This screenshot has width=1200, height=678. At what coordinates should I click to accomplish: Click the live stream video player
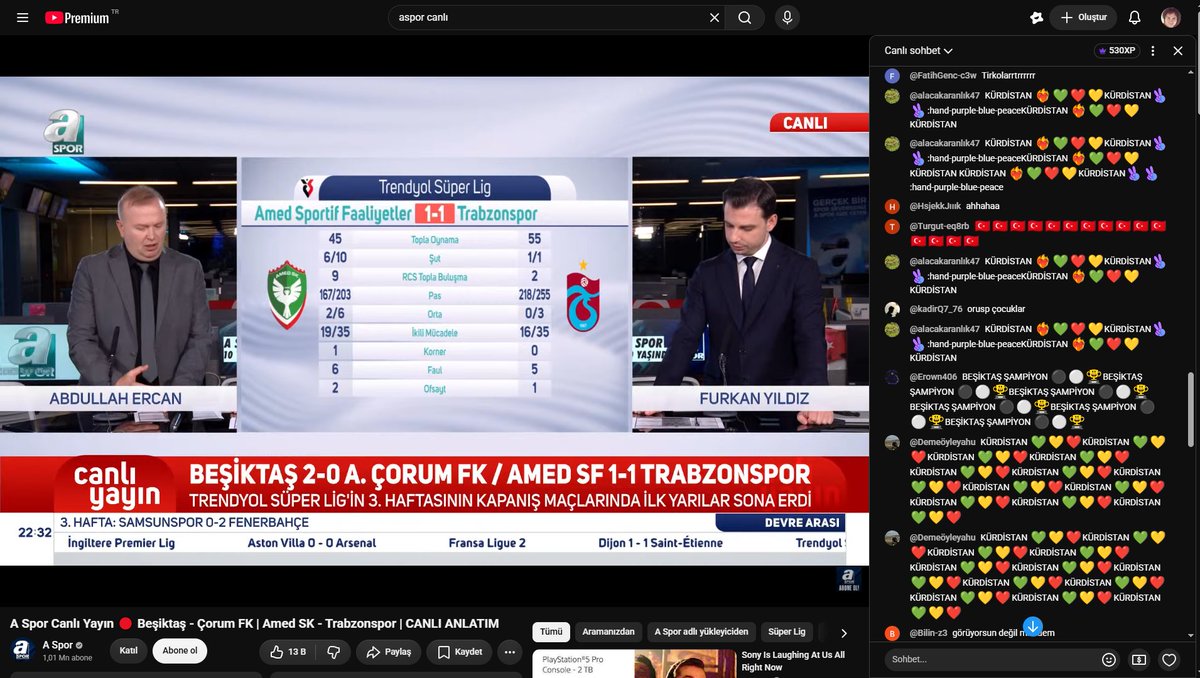point(434,320)
